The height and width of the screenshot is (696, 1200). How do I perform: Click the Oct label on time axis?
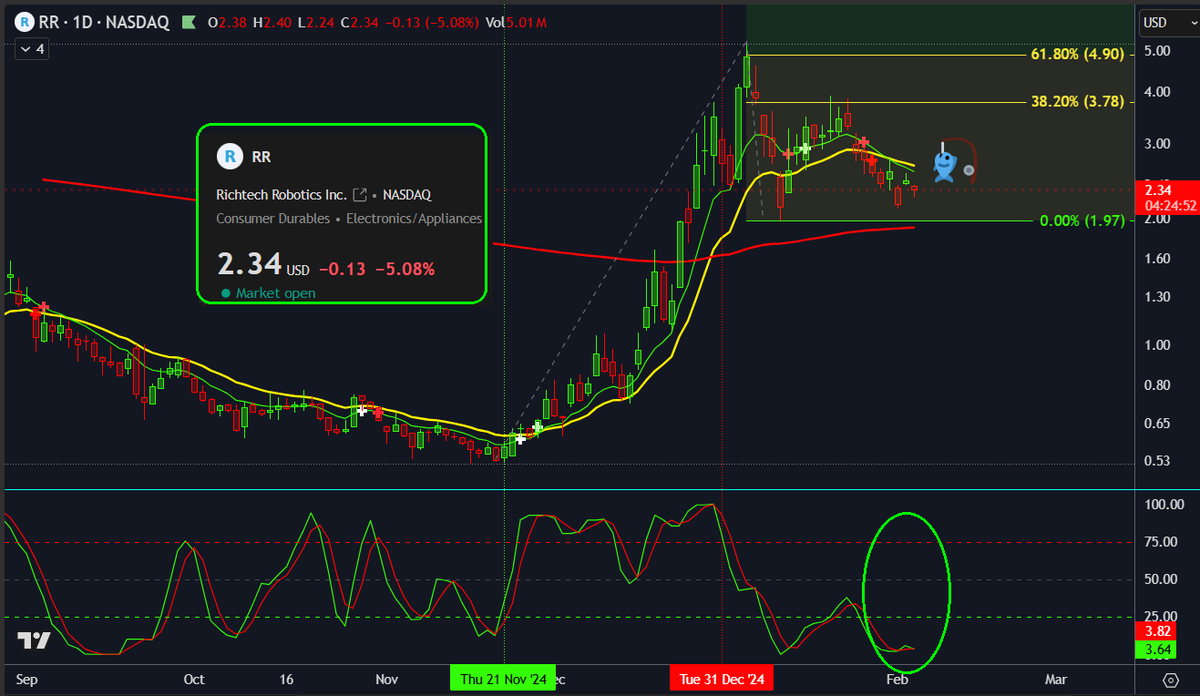(x=194, y=679)
